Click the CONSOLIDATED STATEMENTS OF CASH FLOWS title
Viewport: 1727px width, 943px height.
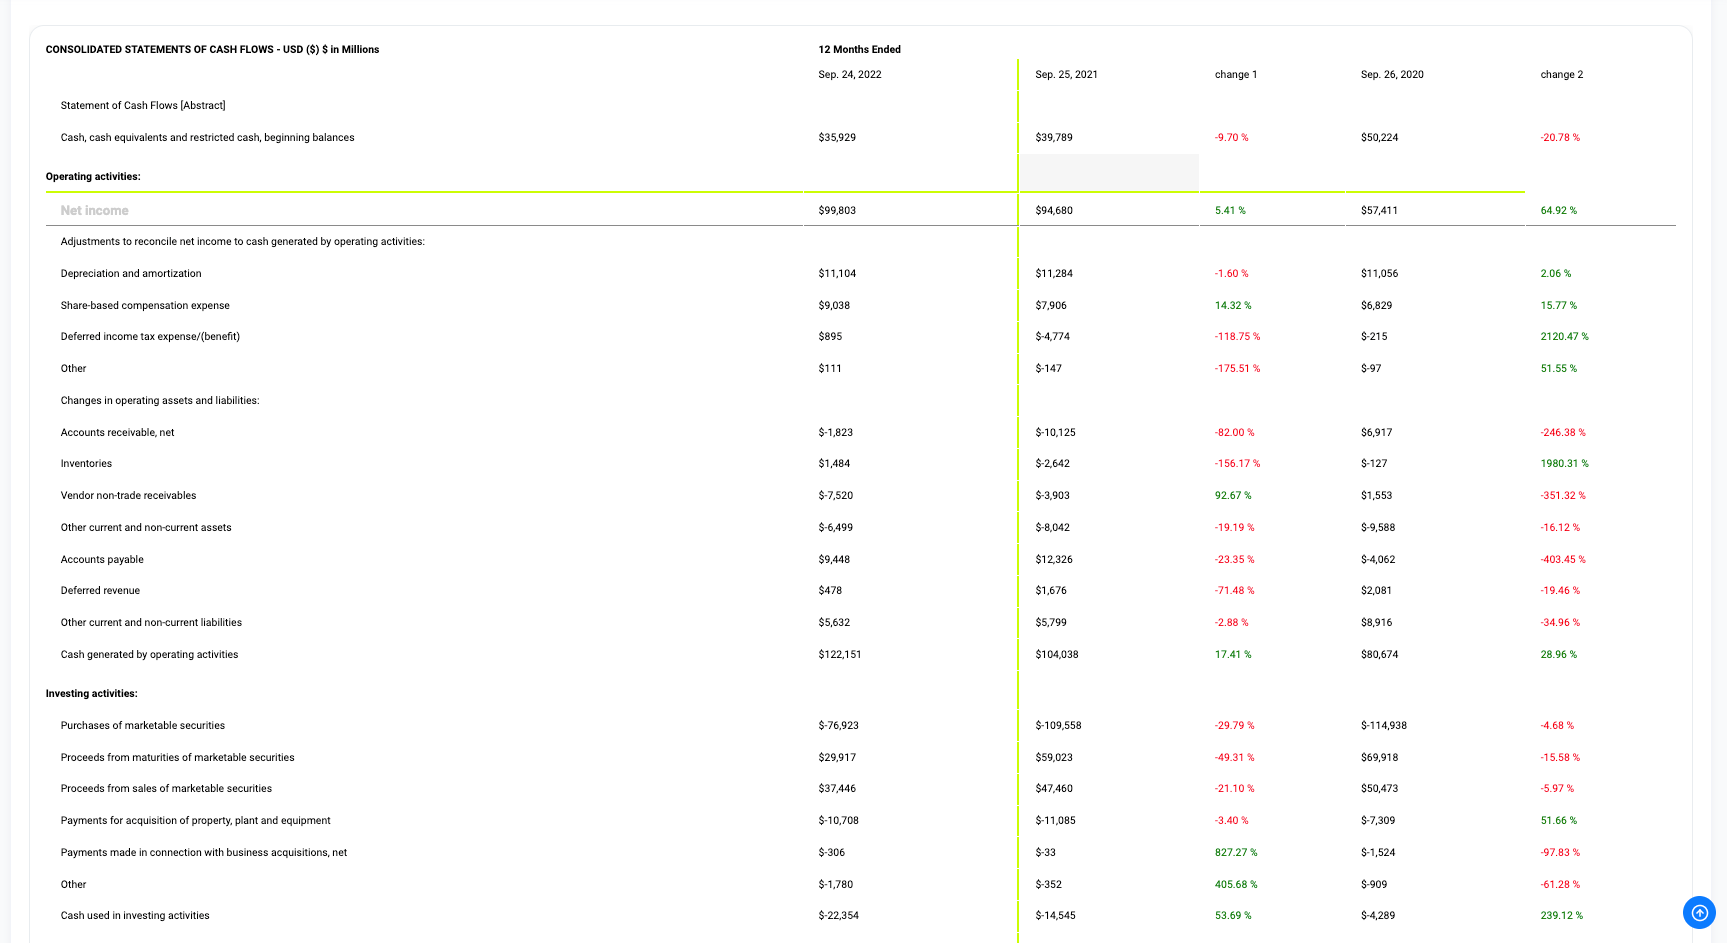tap(212, 49)
